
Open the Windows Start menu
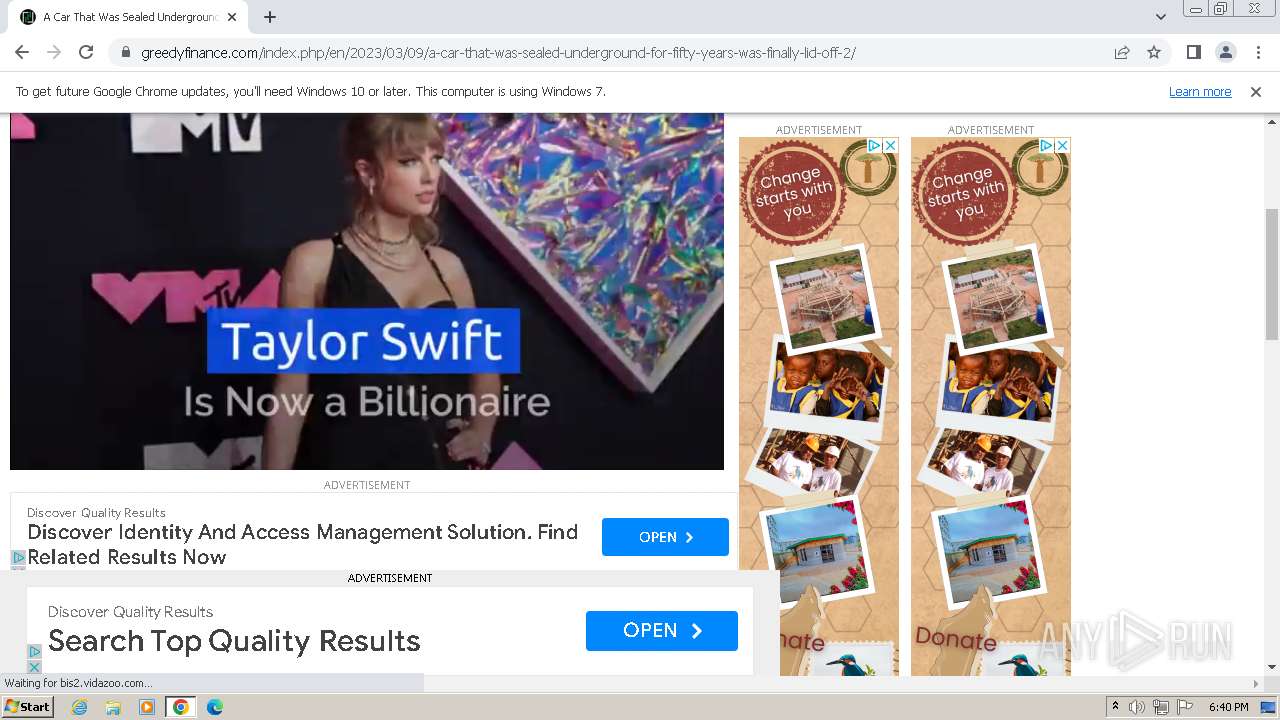28,707
